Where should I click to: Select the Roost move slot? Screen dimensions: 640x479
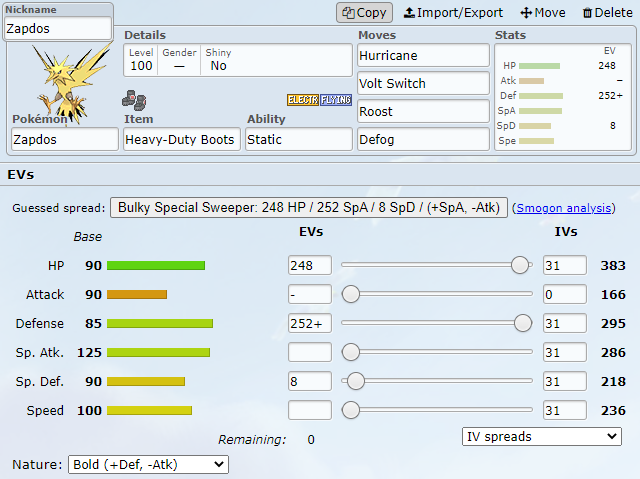click(423, 111)
